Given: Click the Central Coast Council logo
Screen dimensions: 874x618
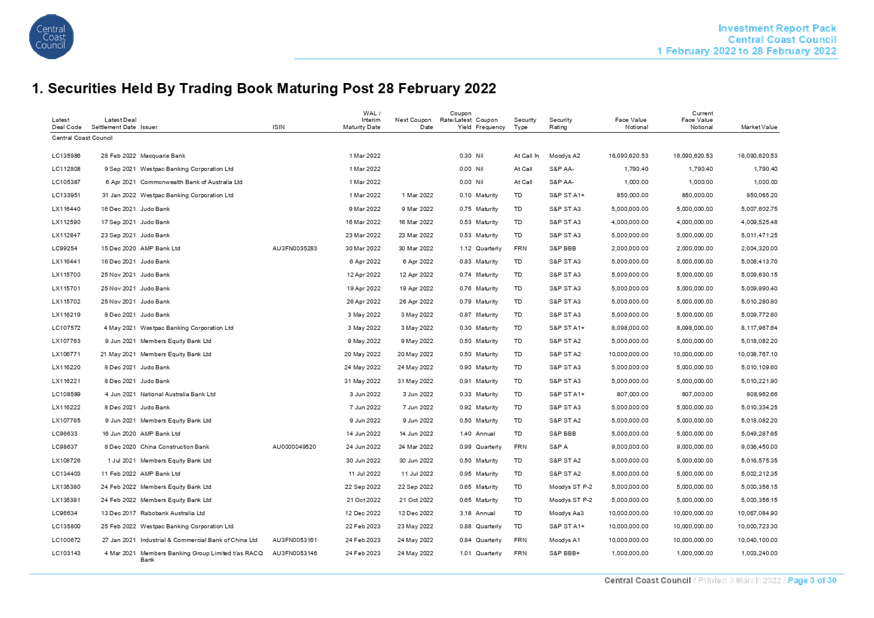Looking at the screenshot, I should (51, 37).
